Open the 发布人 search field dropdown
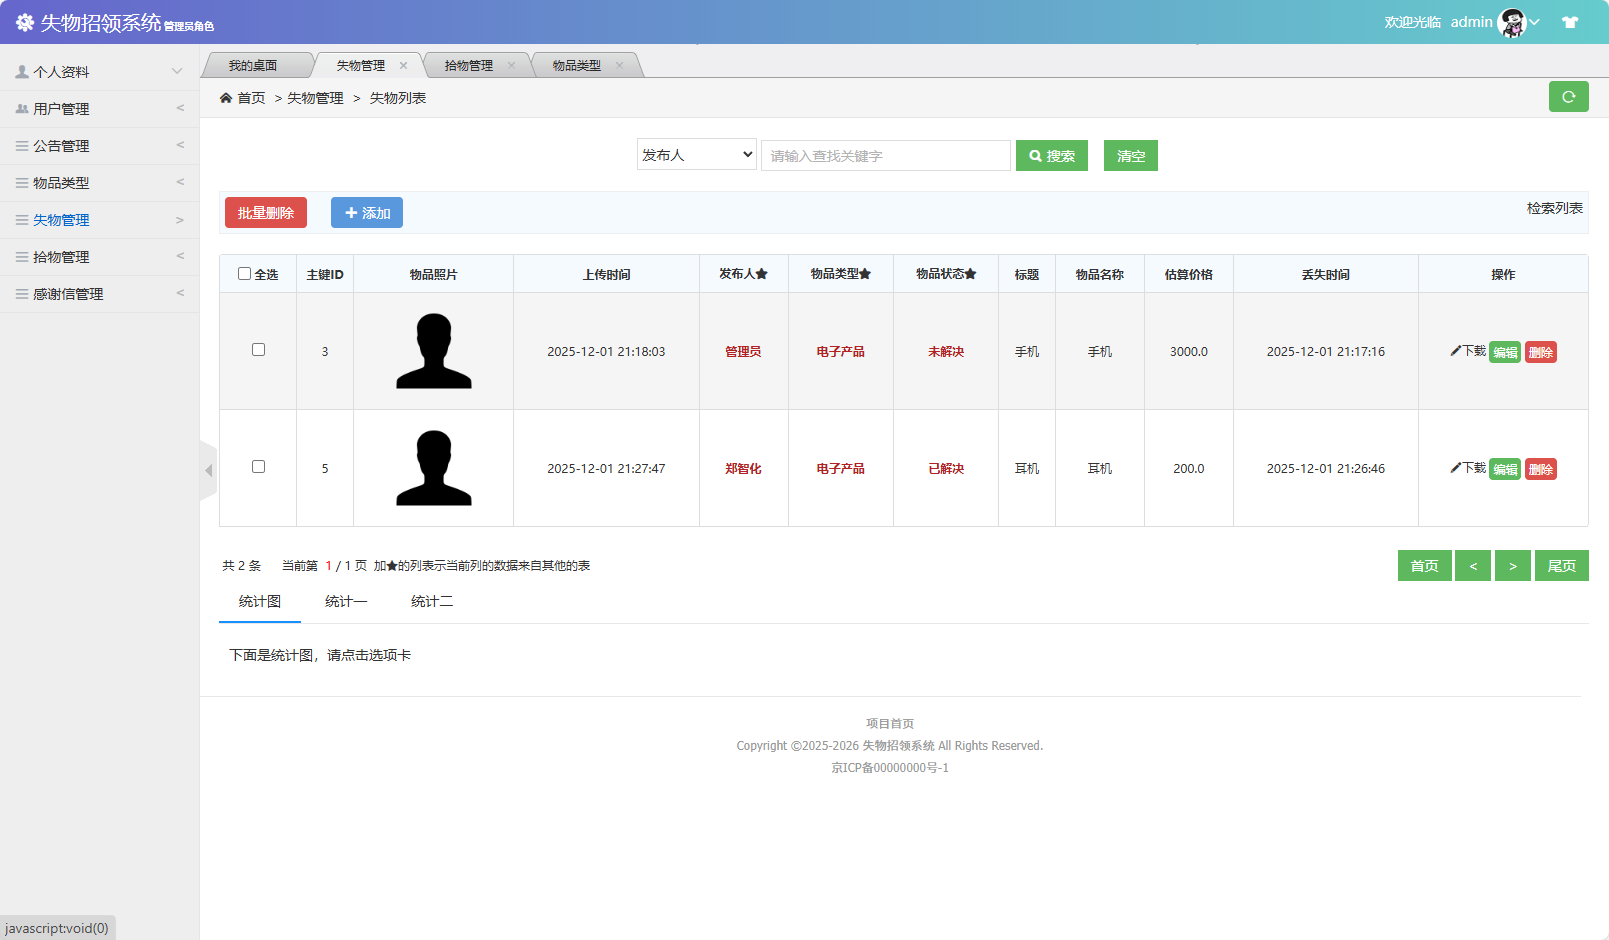The width and height of the screenshot is (1609, 940). coord(696,155)
